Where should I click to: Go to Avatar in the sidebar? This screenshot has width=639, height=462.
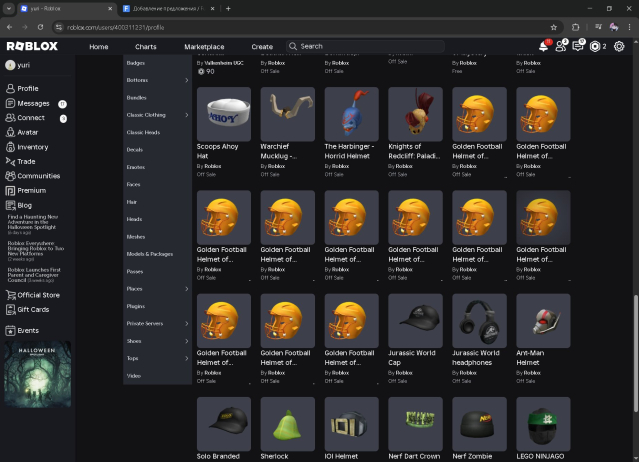coord(27,132)
